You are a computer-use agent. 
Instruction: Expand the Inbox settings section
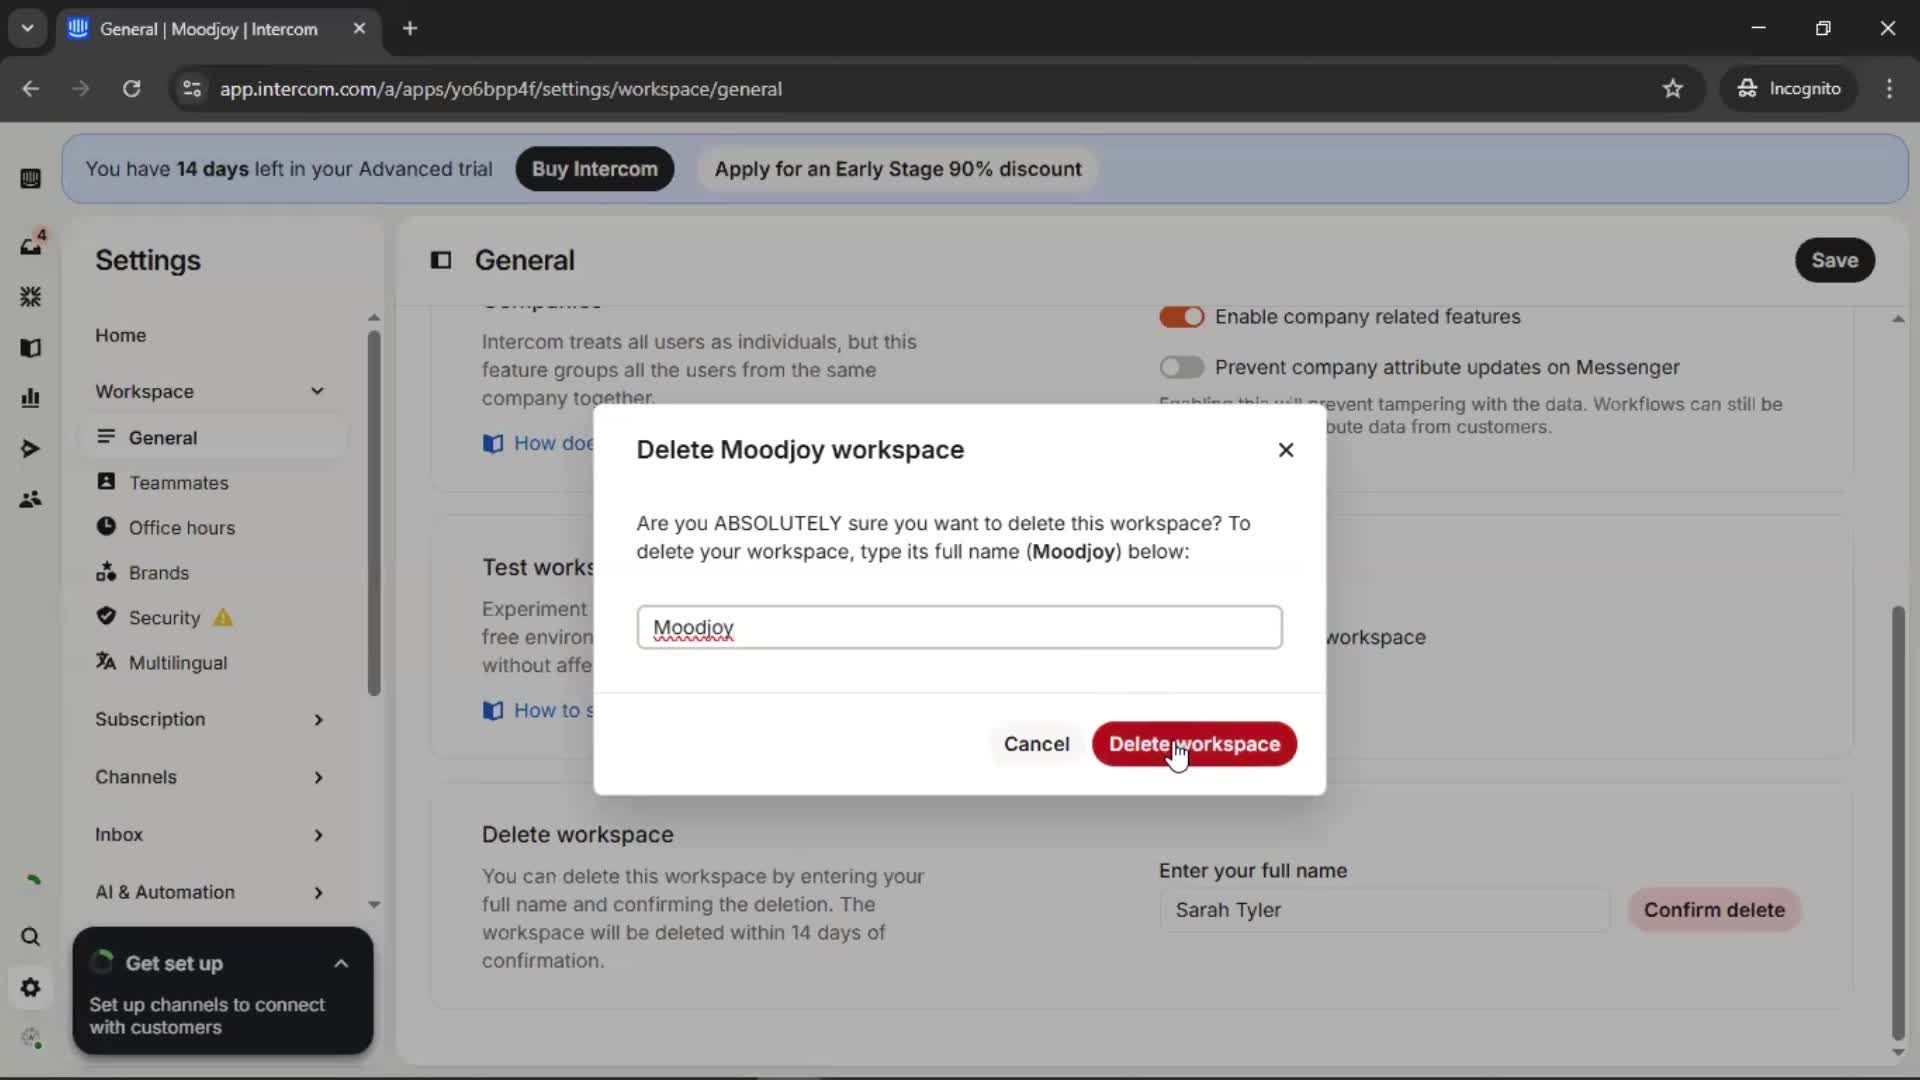tap(318, 835)
